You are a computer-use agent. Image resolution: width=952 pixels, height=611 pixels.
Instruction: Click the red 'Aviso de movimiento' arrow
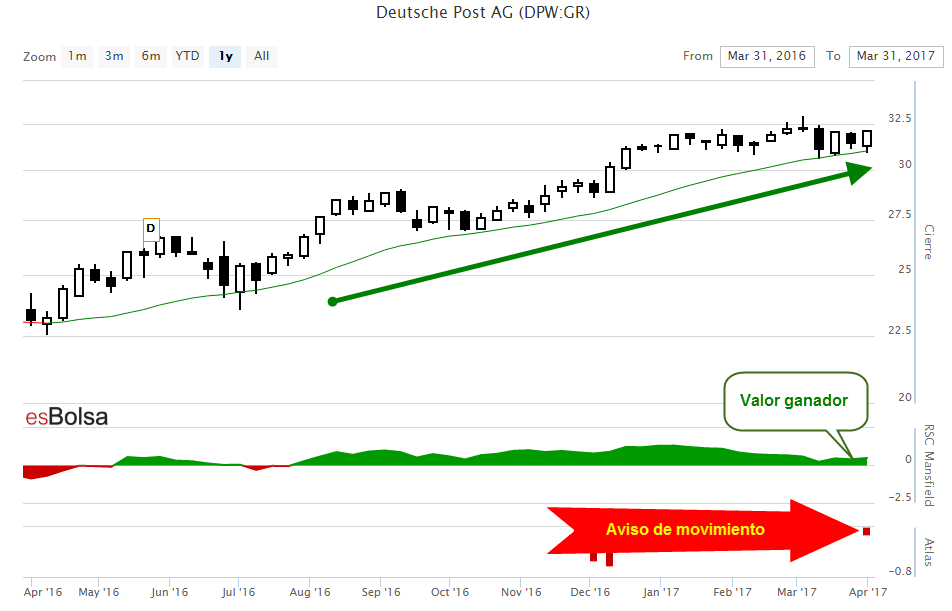click(703, 530)
